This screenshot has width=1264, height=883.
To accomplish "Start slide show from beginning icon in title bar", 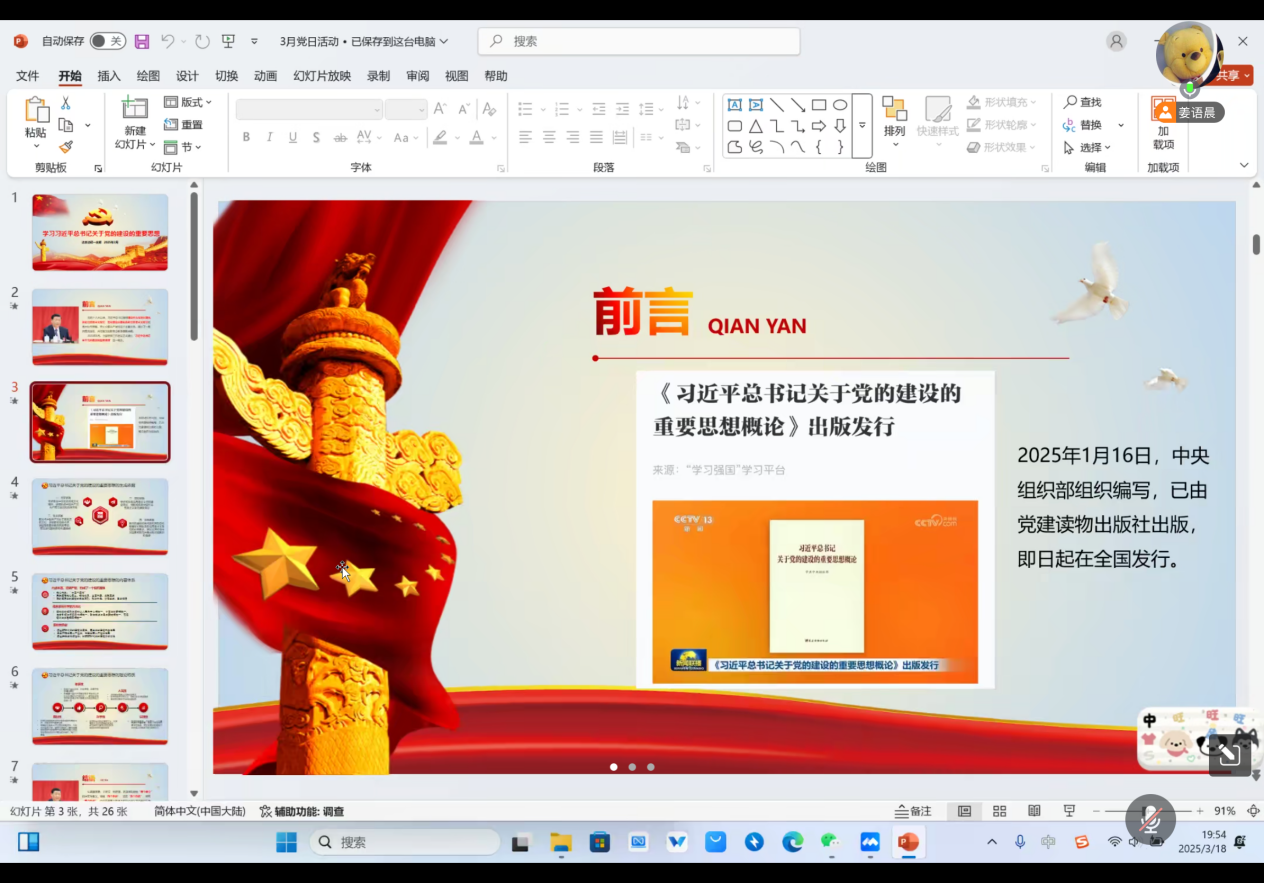I will [228, 41].
